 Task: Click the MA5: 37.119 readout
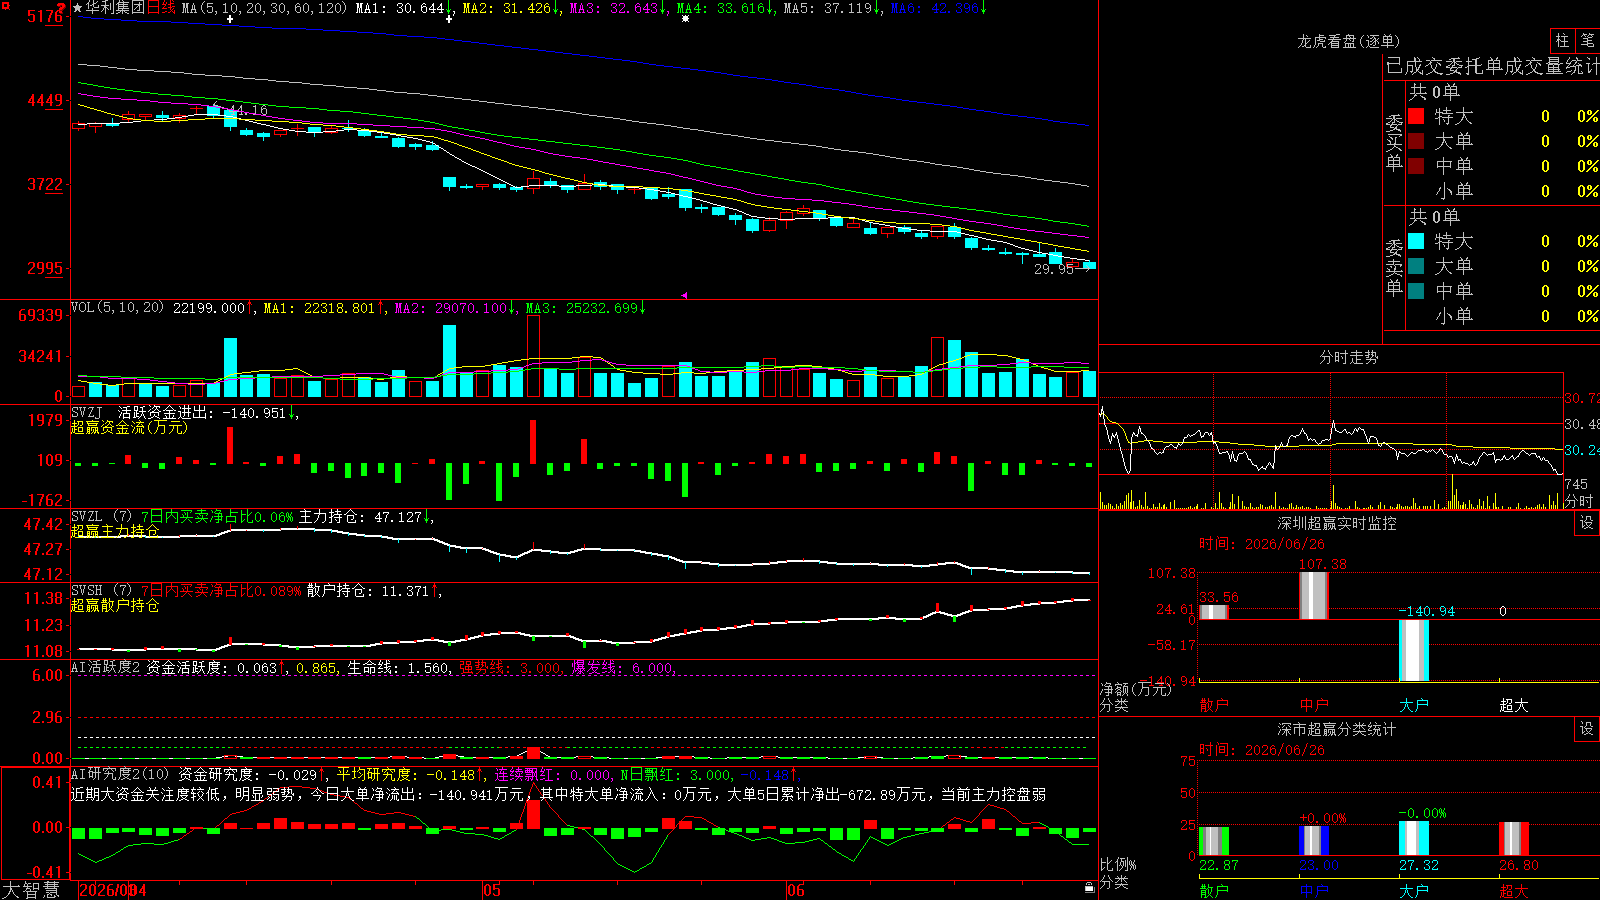point(828,8)
